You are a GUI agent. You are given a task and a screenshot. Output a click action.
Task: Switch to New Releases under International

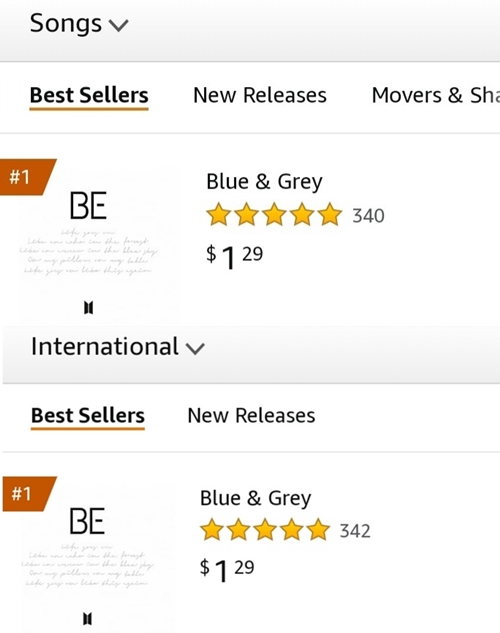[x=251, y=416]
